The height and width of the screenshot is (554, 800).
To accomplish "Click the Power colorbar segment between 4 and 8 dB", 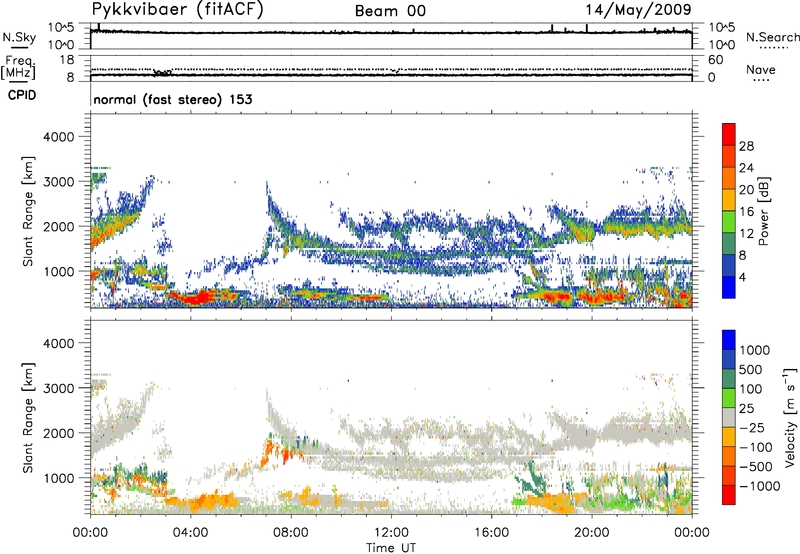I will (x=729, y=265).
